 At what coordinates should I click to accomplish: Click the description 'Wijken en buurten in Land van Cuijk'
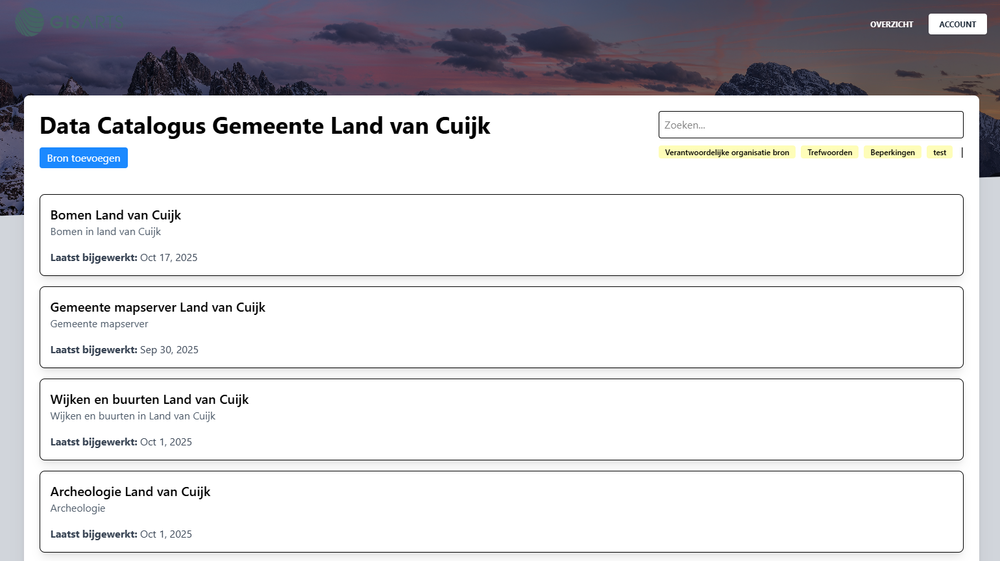[x=132, y=416]
